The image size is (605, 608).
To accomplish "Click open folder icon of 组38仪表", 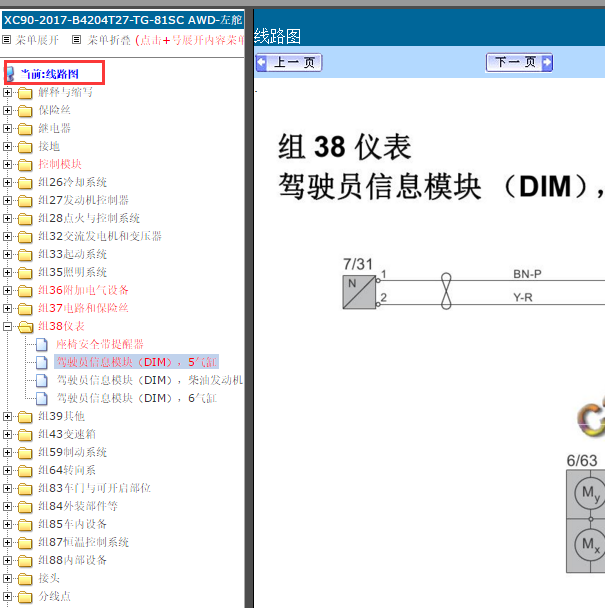I will pyautogui.click(x=26, y=326).
